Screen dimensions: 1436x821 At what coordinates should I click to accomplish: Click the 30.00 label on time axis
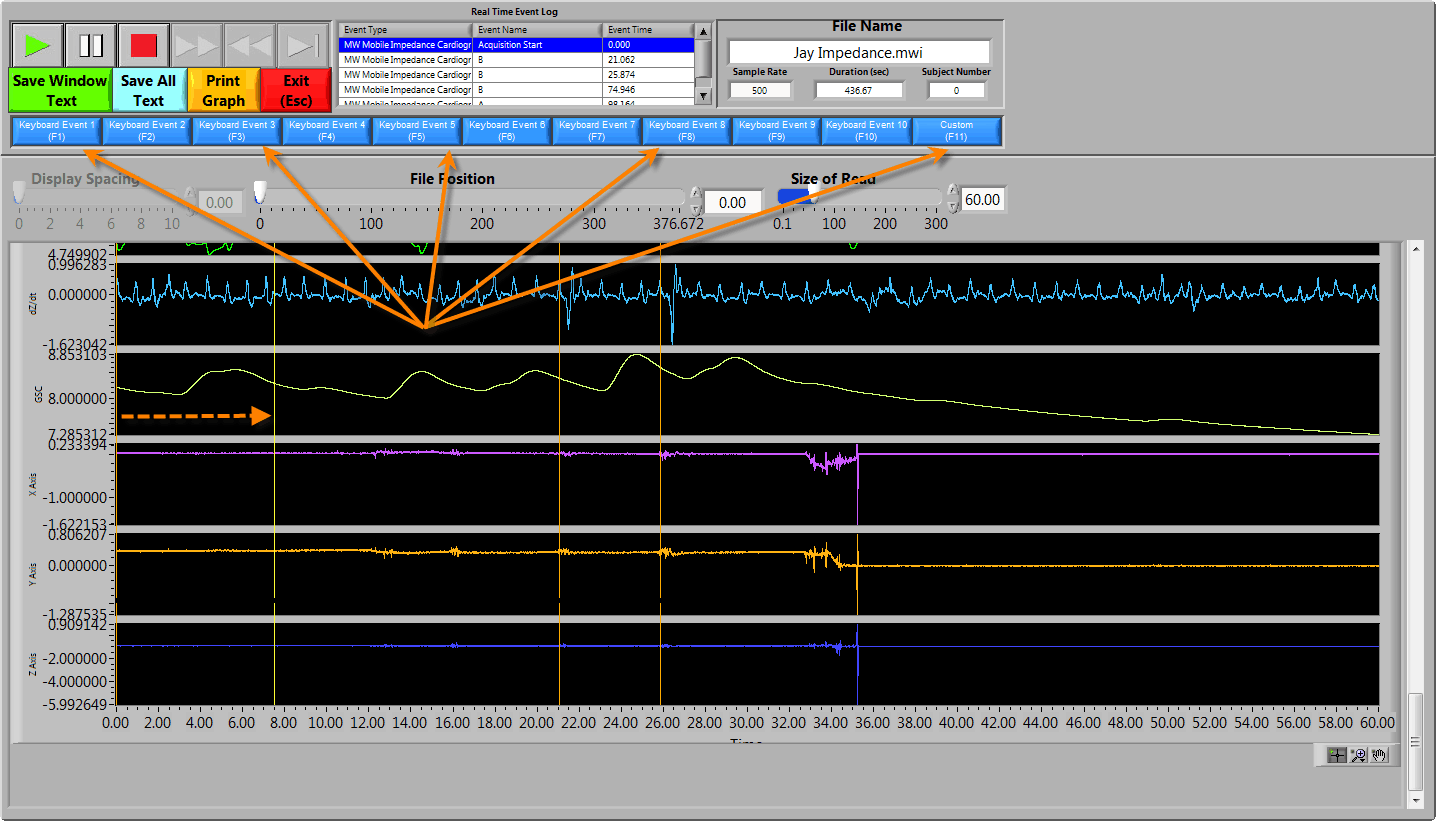[x=746, y=722]
